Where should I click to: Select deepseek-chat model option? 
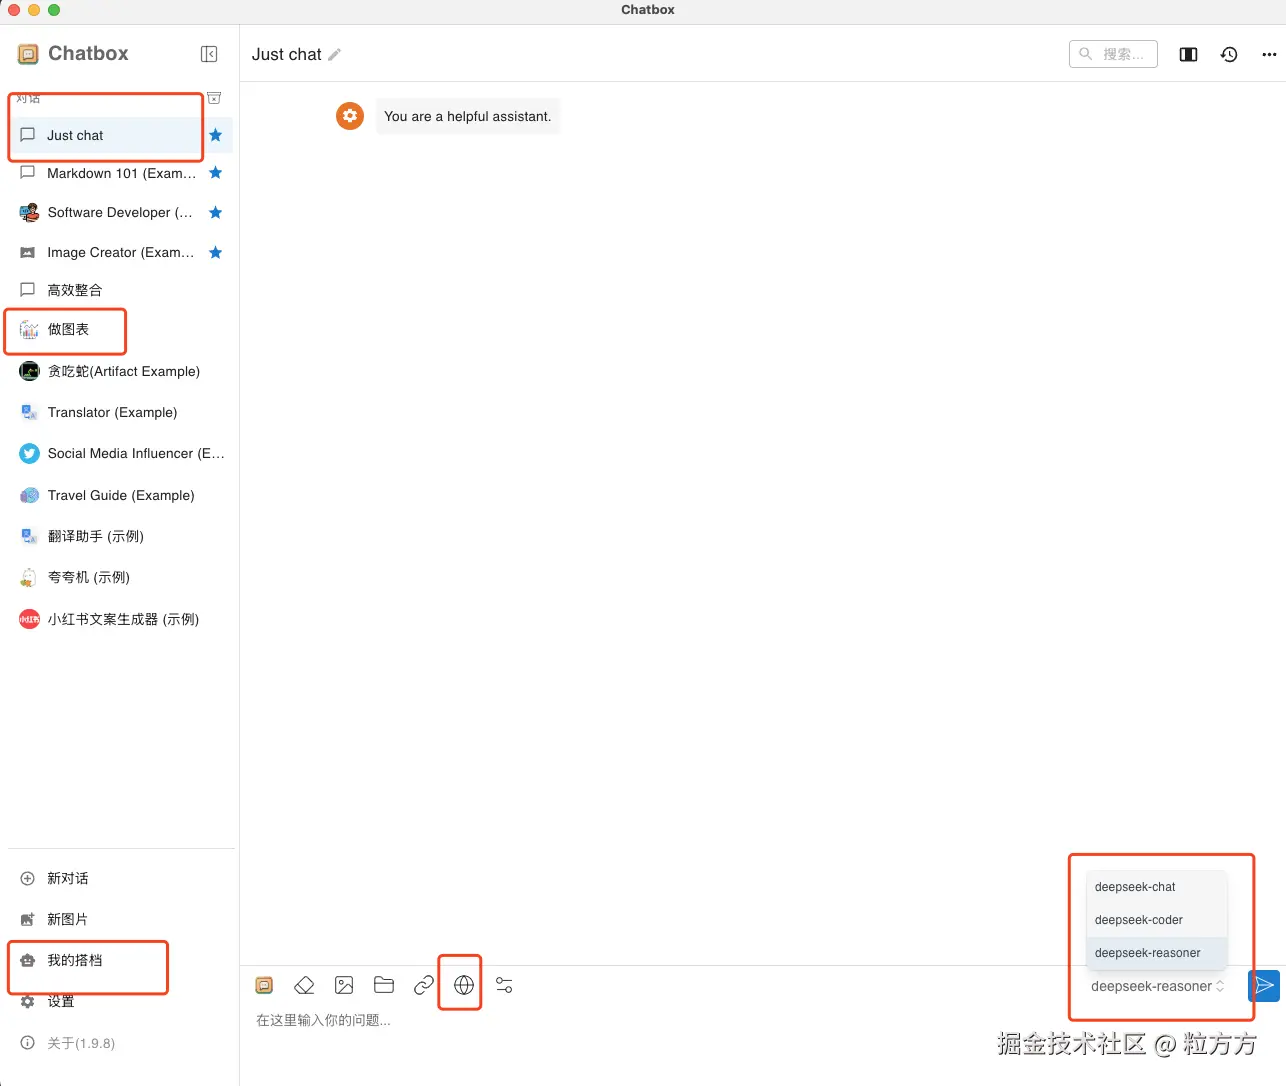click(1156, 887)
